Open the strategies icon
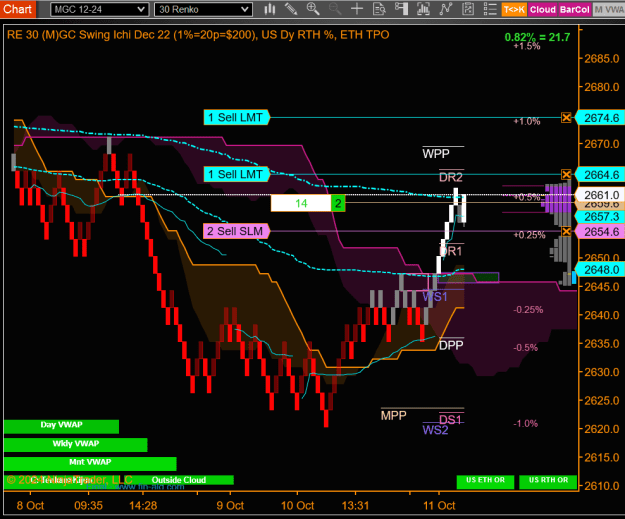 point(468,9)
